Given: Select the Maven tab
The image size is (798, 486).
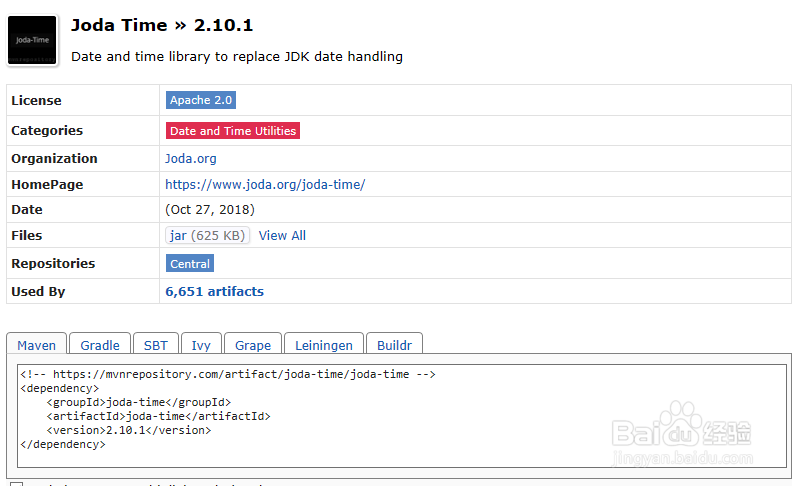Looking at the screenshot, I should 37,345.
